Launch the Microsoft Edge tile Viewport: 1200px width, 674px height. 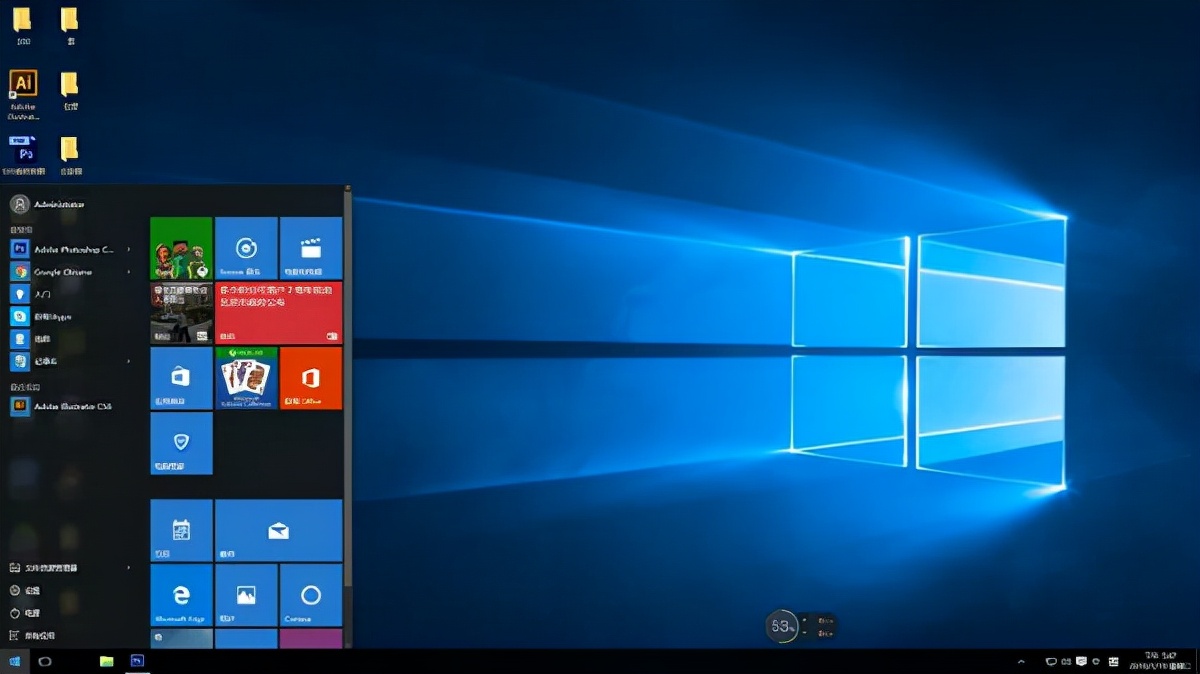(x=181, y=595)
